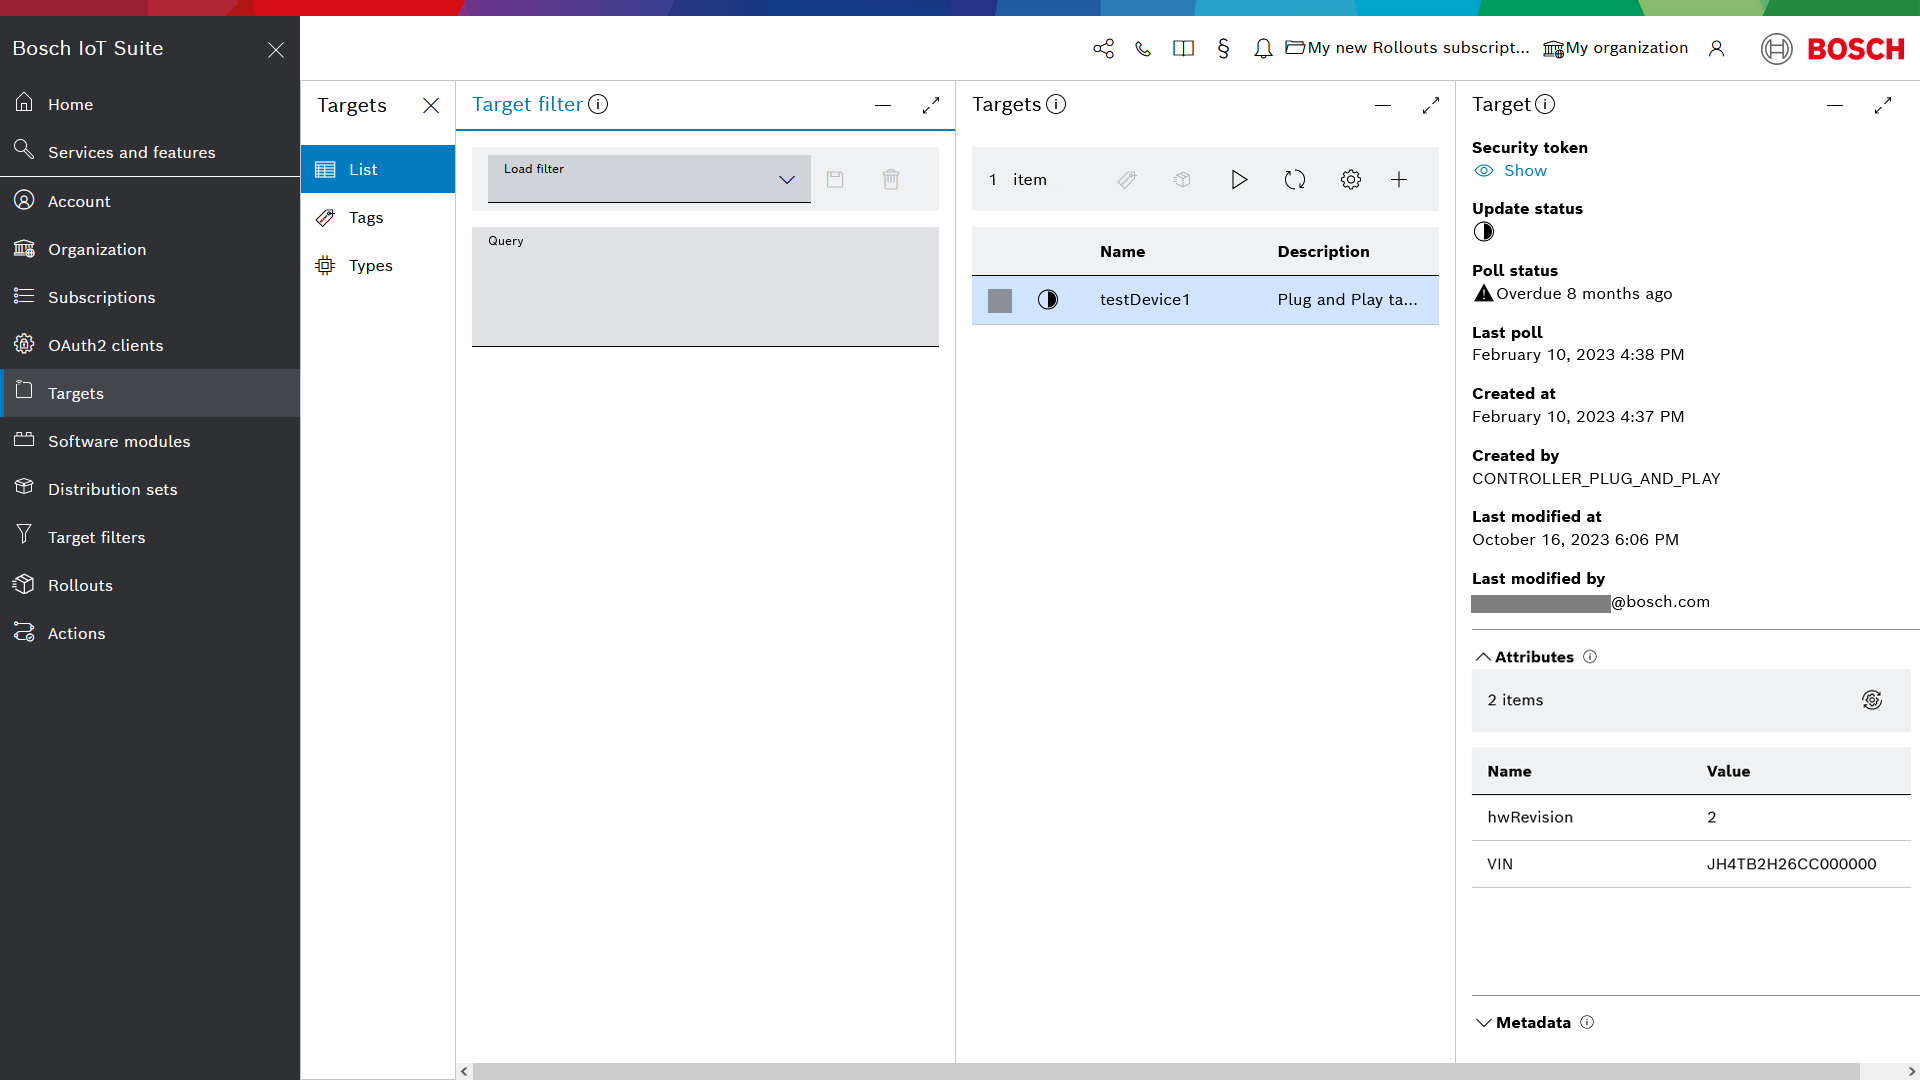Click the notification bell icon
Viewport: 1920px width, 1080px height.
tap(1263, 49)
